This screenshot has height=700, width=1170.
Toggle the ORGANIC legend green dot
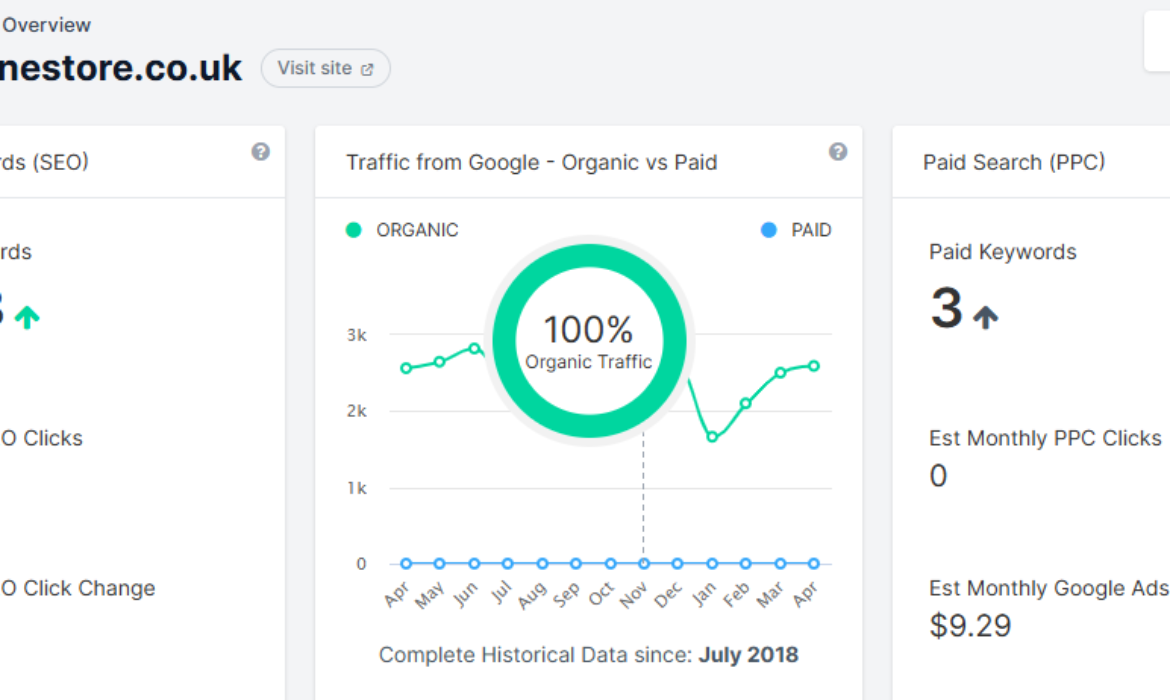(354, 230)
